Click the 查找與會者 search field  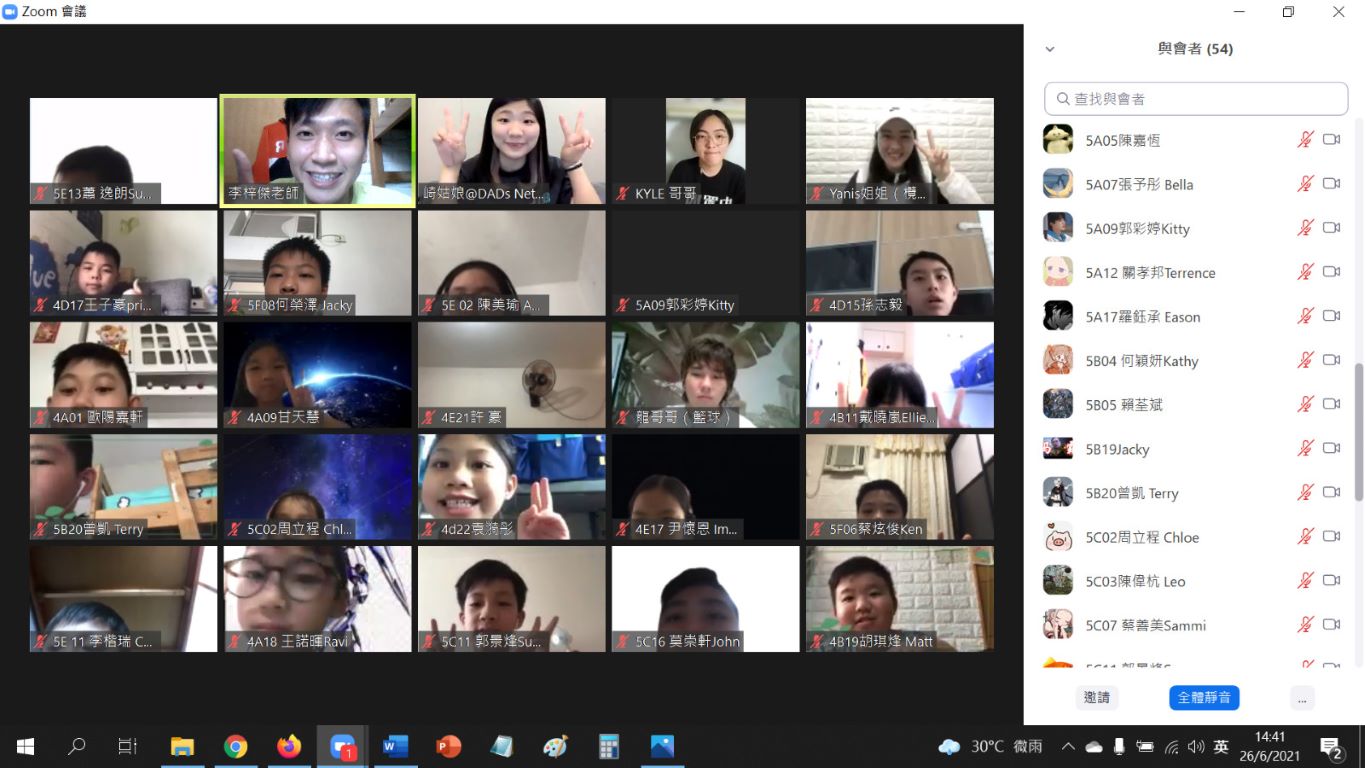coord(1196,99)
